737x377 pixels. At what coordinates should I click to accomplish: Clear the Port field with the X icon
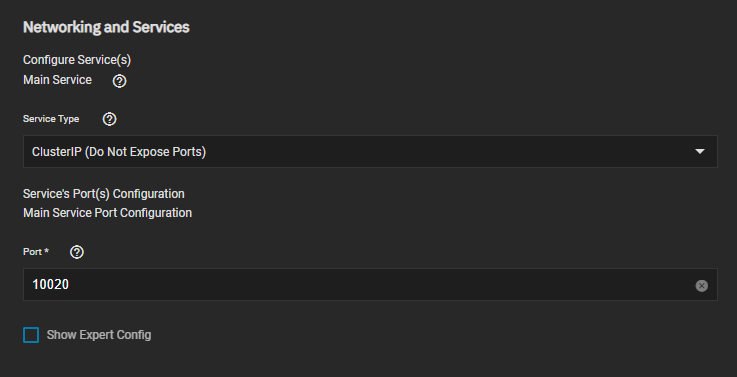[x=701, y=285]
